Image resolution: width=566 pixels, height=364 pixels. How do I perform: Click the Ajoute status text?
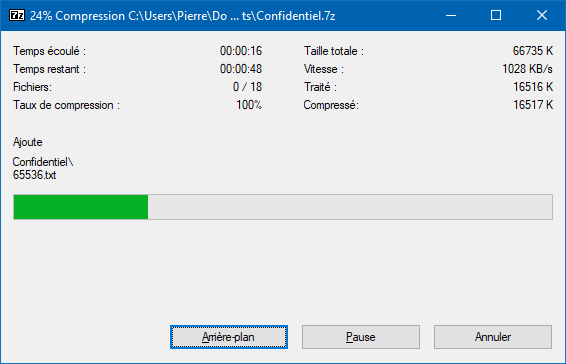tap(27, 142)
